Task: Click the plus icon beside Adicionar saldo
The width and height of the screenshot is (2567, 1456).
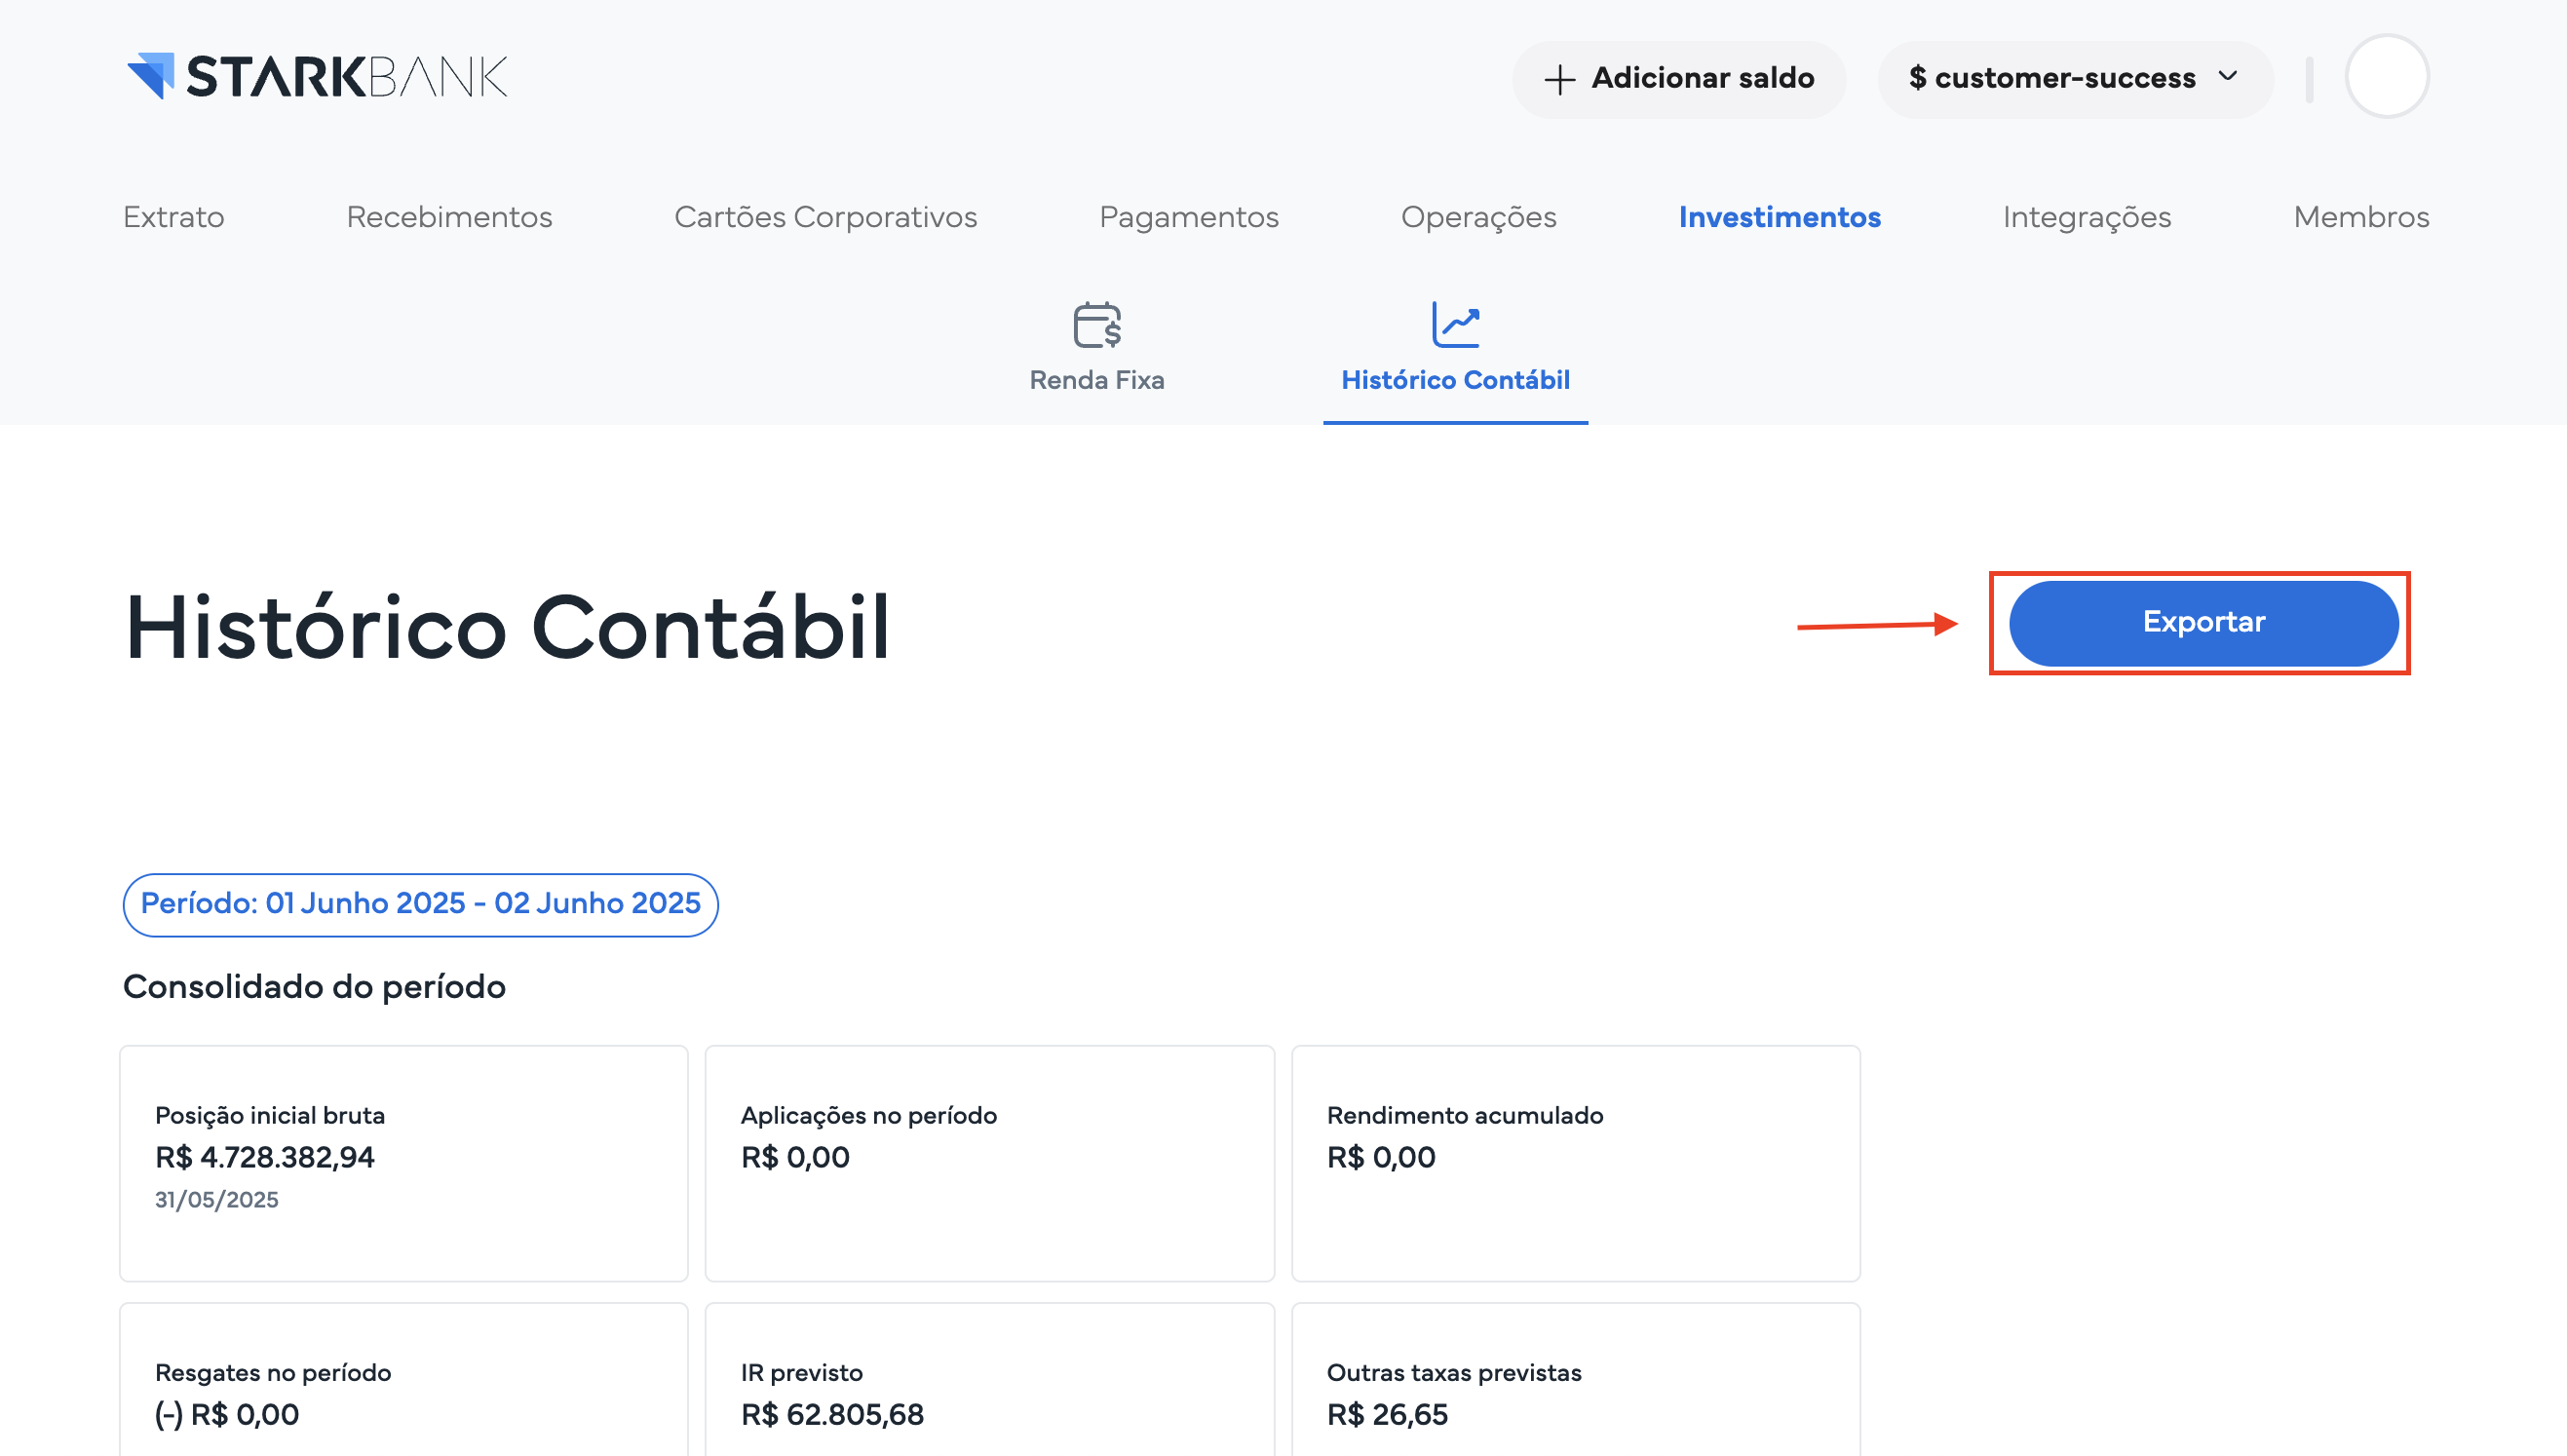Action: [1559, 79]
